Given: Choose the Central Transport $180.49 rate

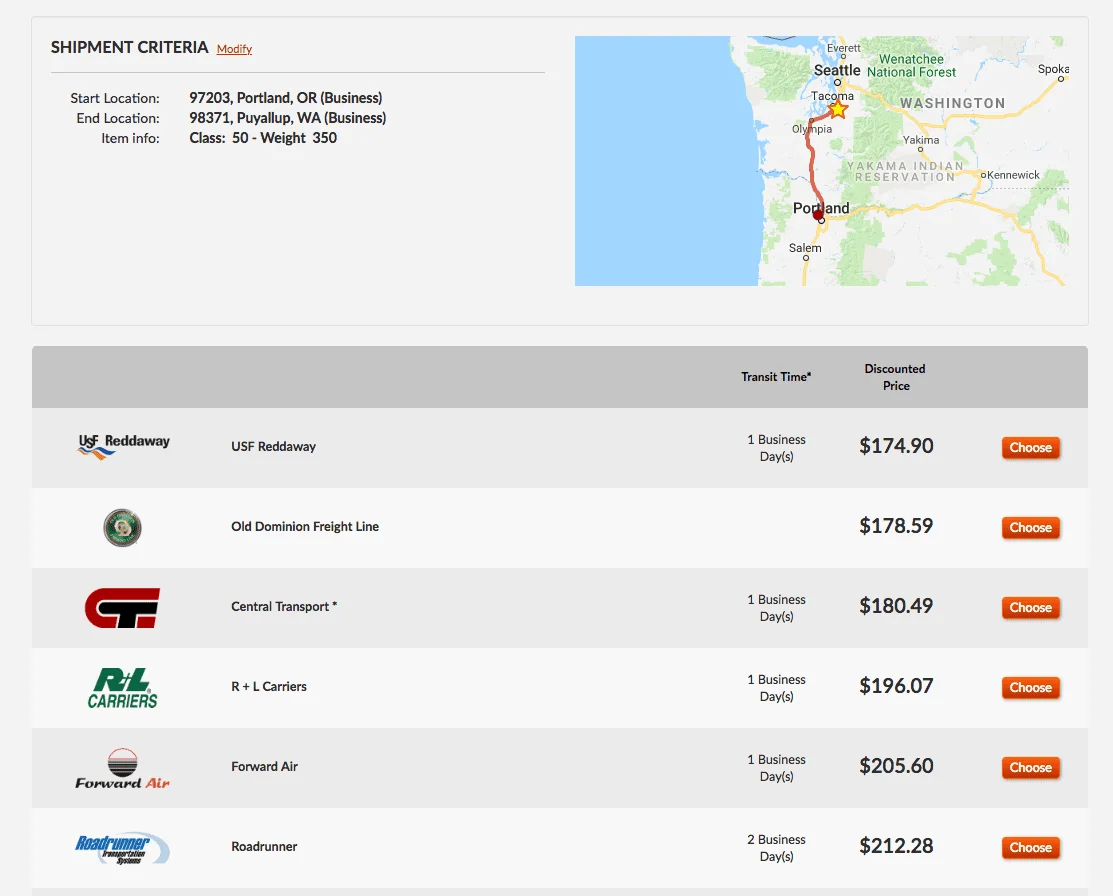Looking at the screenshot, I should 1030,608.
